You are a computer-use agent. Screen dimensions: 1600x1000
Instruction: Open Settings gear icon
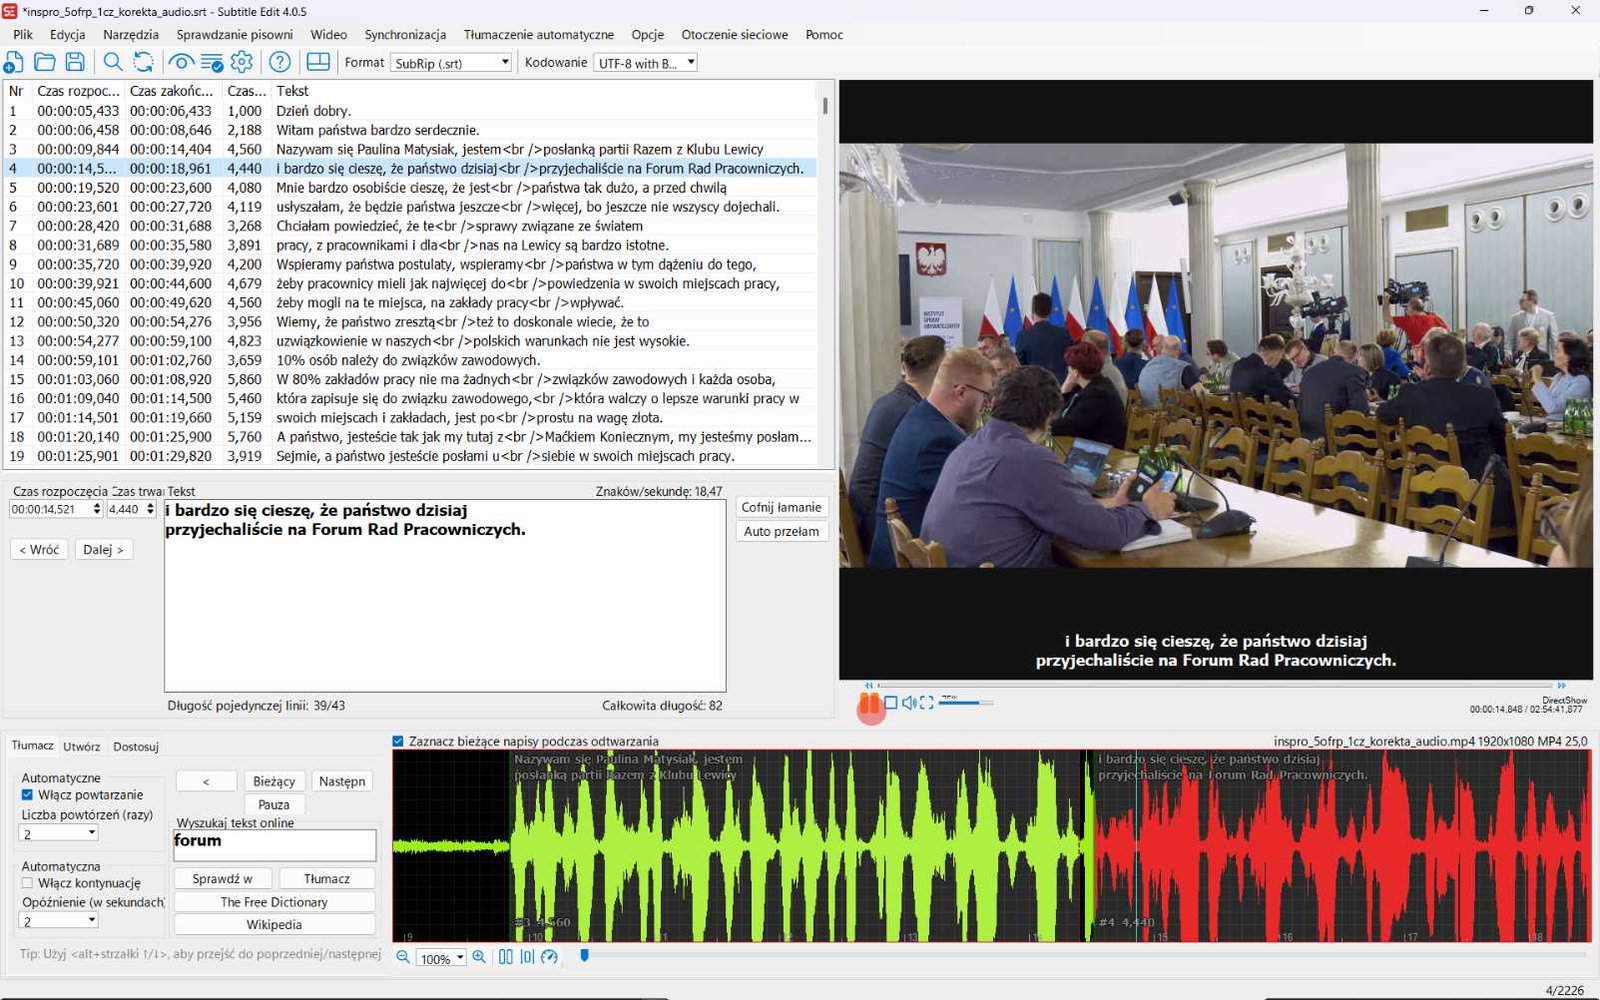[242, 62]
